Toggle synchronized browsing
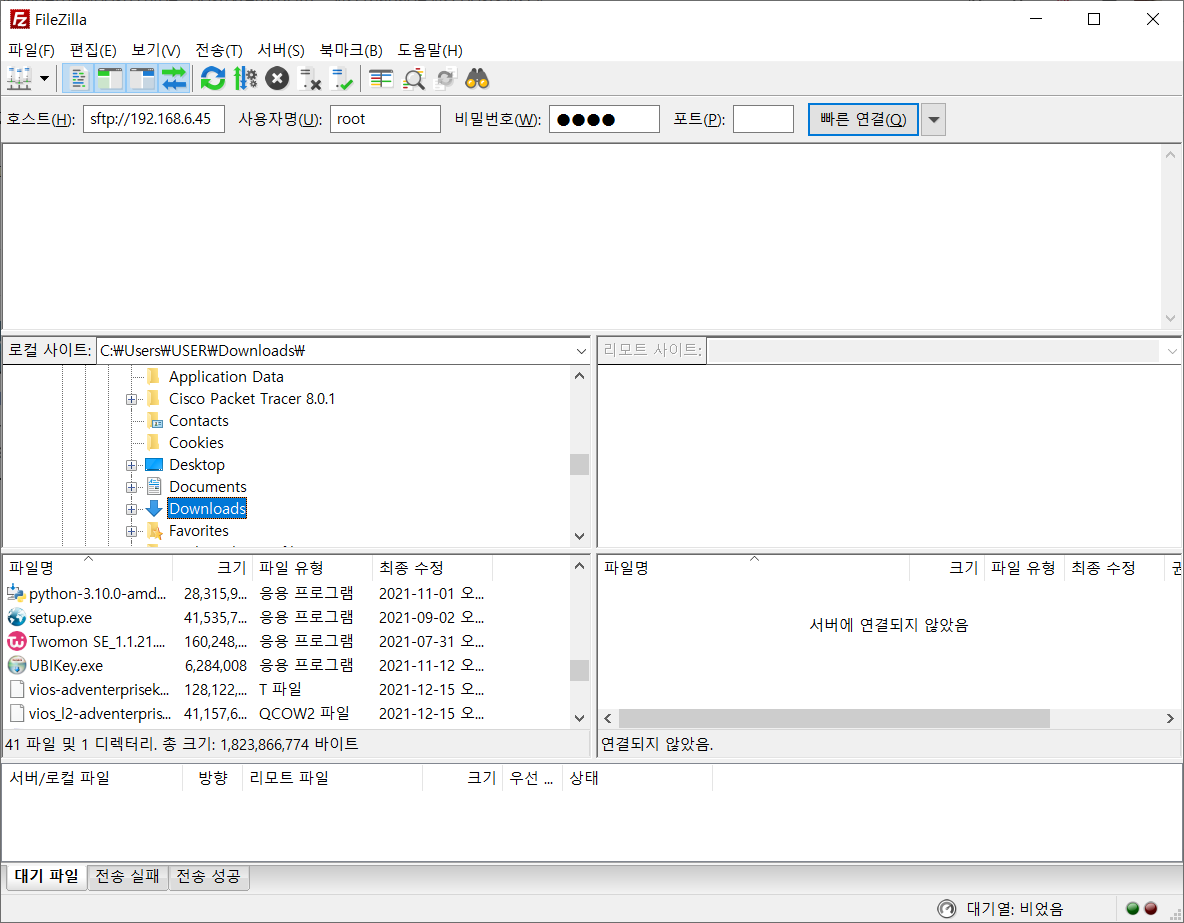This screenshot has height=923, width=1184. click(x=446, y=79)
